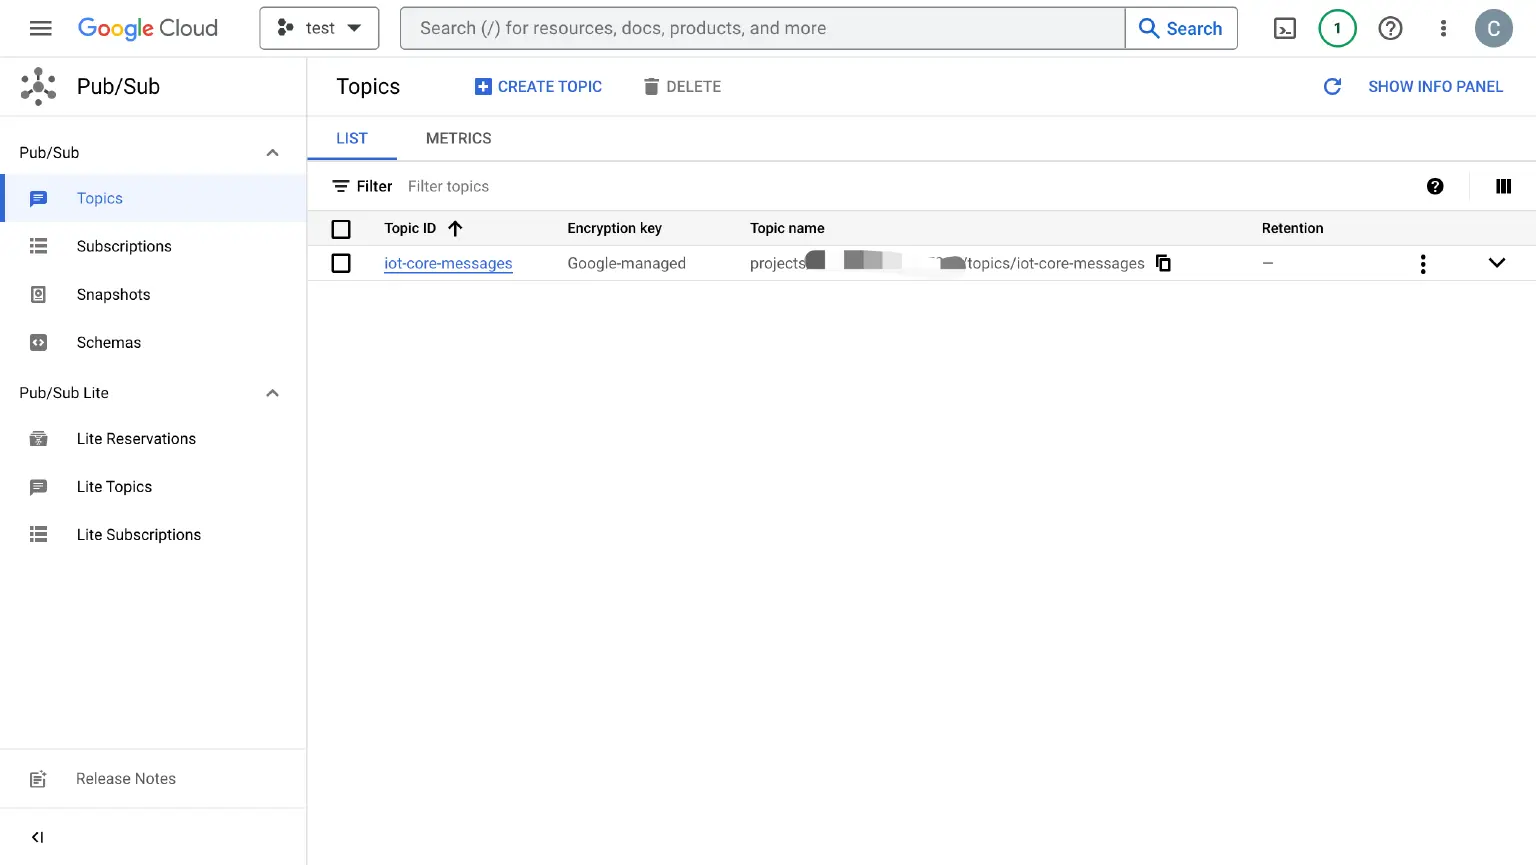Expand the iot-core-messages row details
The width and height of the screenshot is (1536, 865).
point(1496,263)
